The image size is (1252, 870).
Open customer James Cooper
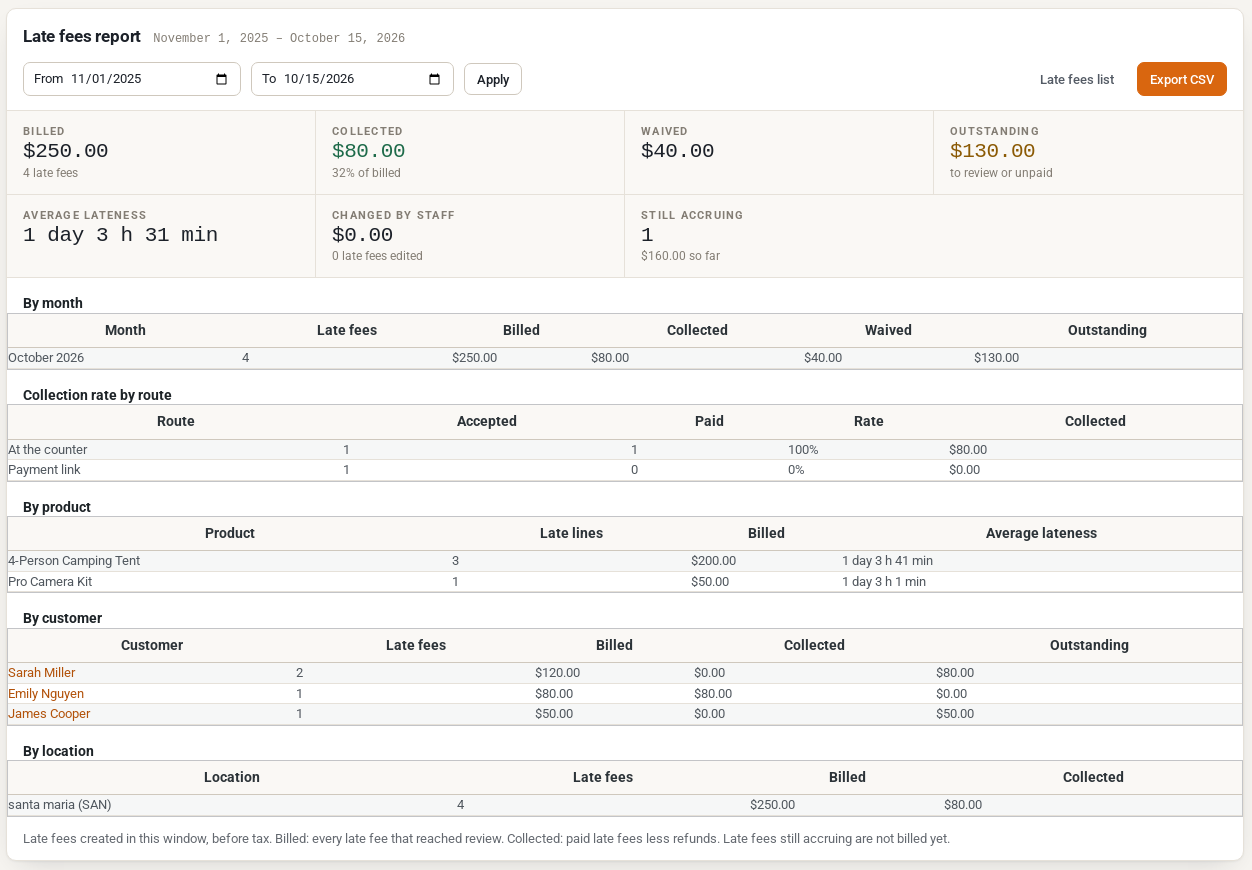point(49,714)
